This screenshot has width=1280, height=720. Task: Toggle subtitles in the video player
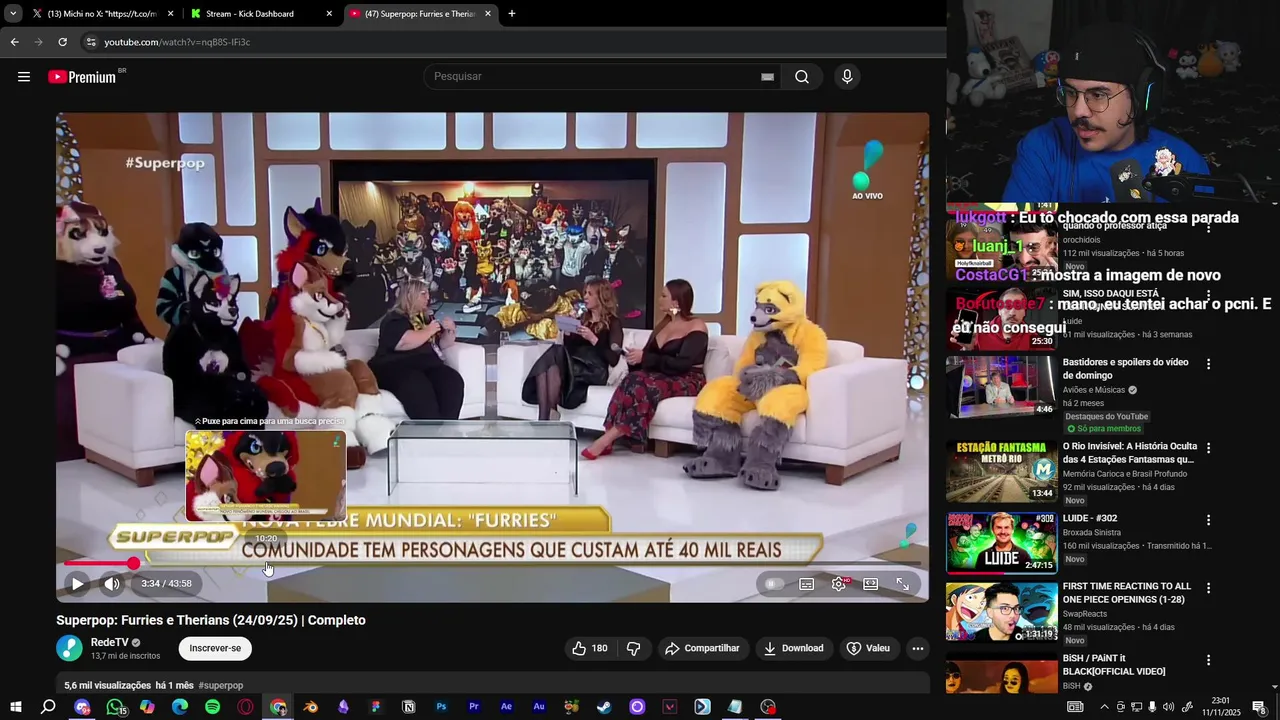coord(806,584)
